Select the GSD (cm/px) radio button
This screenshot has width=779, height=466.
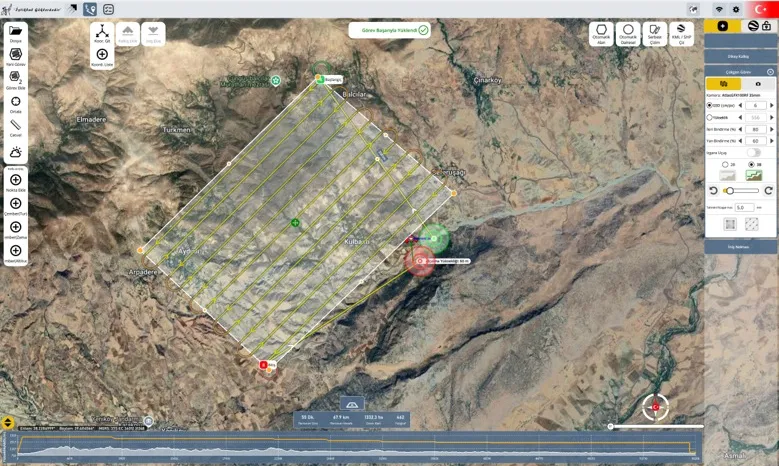(709, 105)
